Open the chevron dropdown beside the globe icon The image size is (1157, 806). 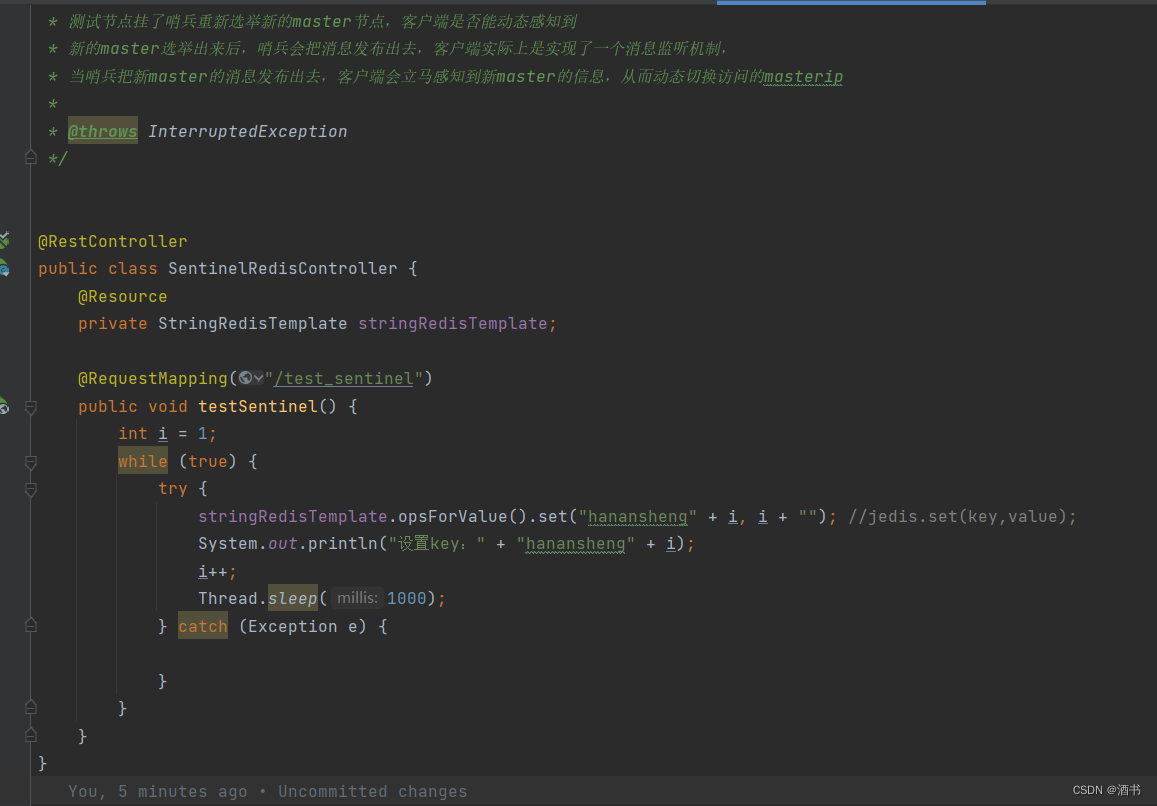click(258, 379)
